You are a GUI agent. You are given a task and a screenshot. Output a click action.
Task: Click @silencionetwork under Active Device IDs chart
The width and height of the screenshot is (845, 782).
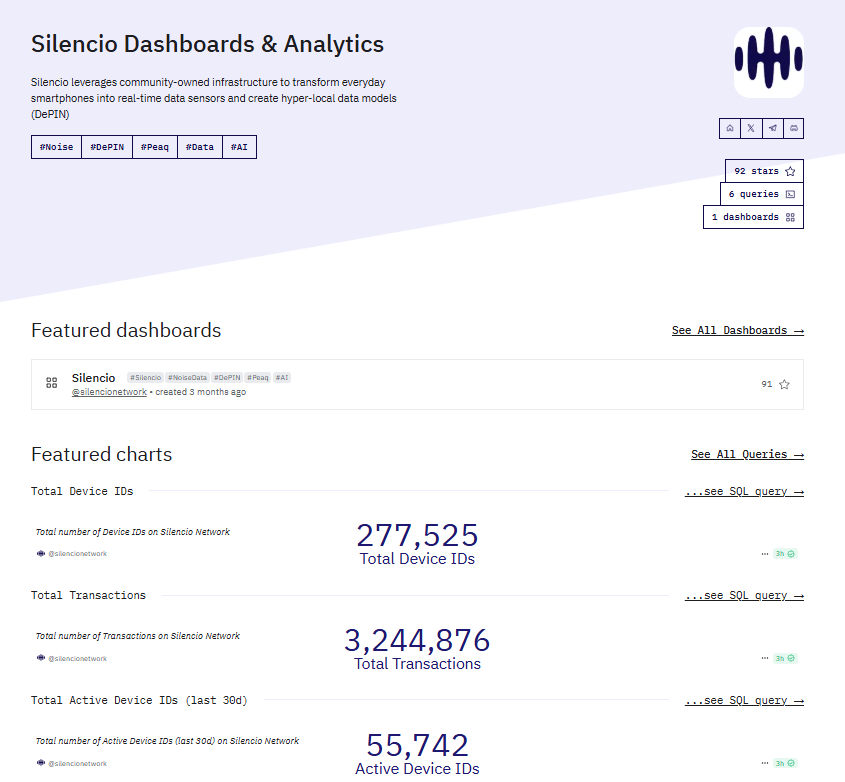pyautogui.click(x=77, y=764)
